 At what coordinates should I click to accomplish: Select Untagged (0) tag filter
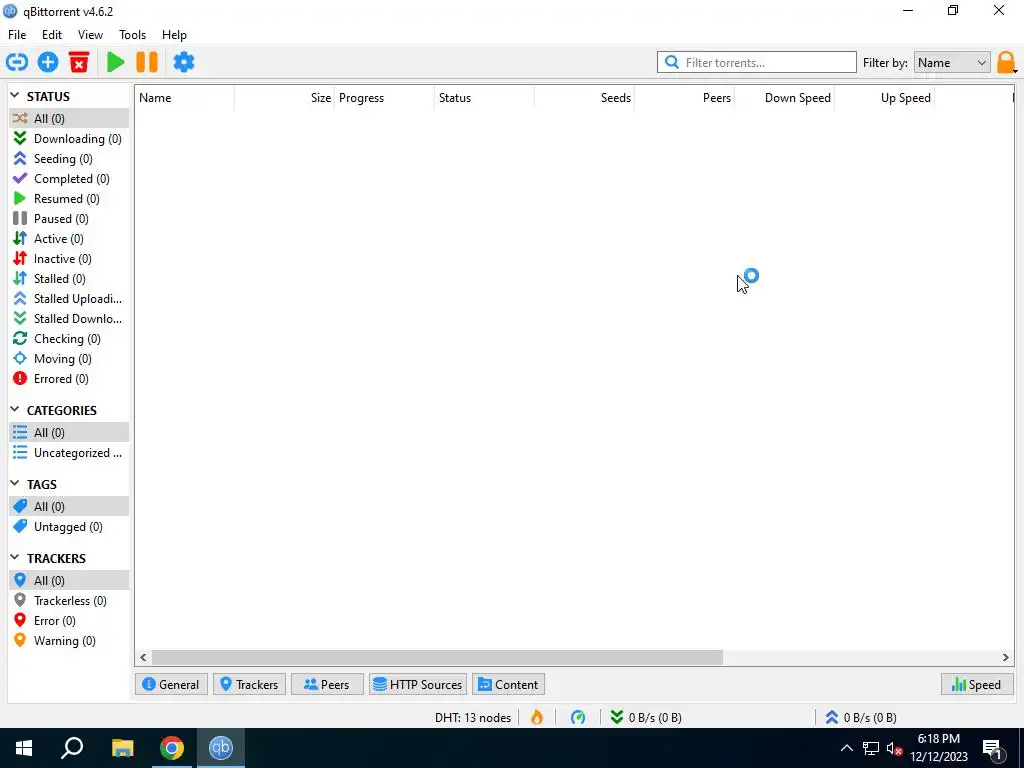(x=69, y=526)
